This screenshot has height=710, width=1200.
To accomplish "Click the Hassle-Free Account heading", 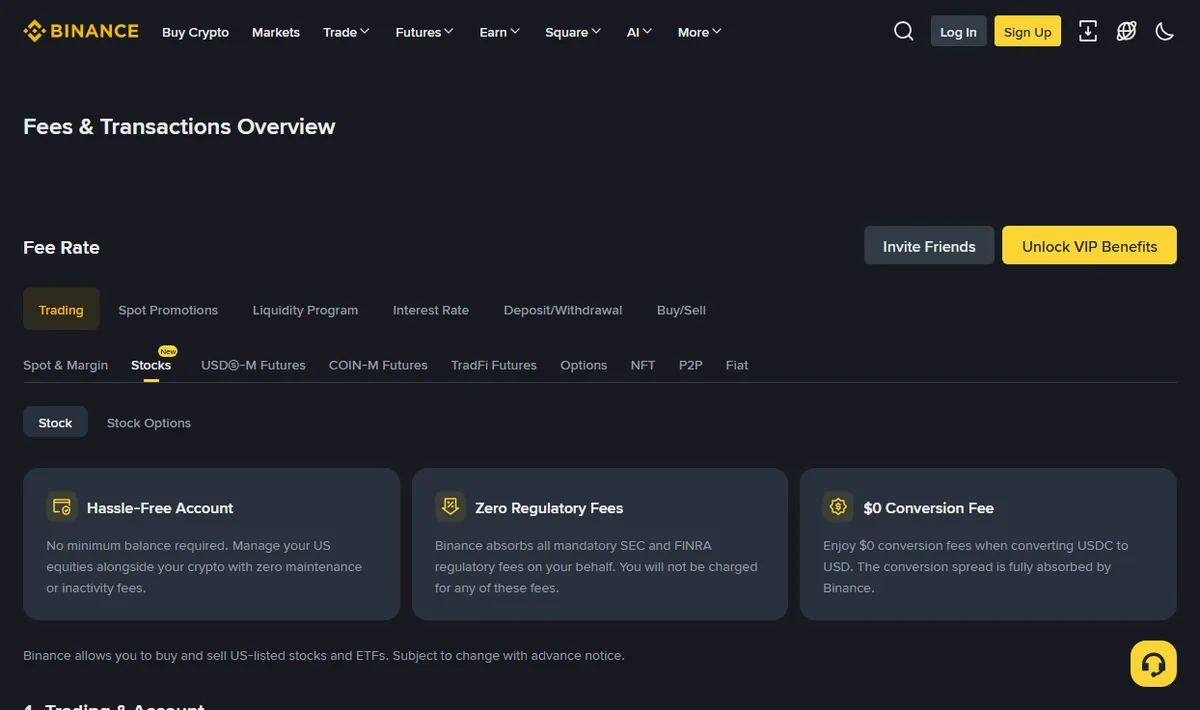I will [x=160, y=508].
